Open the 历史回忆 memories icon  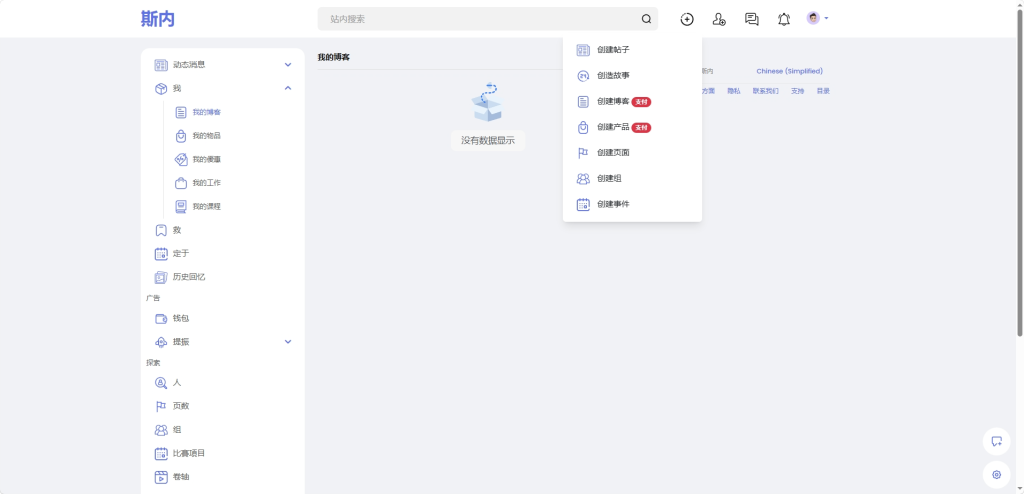pos(161,277)
